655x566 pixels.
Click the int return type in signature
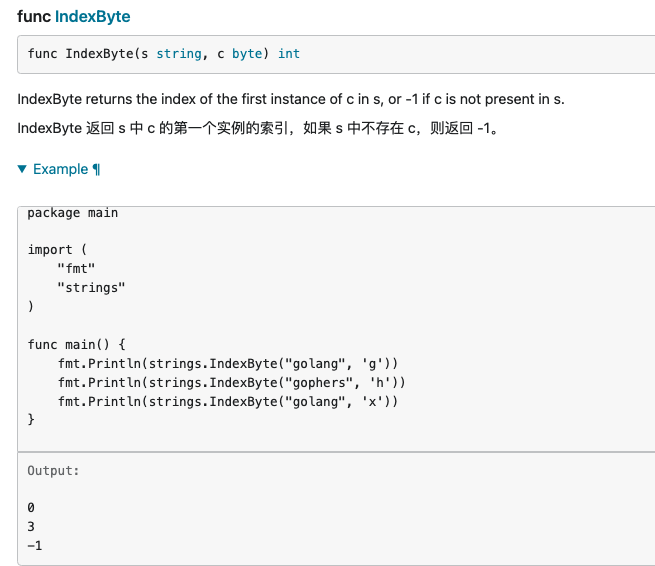289,54
